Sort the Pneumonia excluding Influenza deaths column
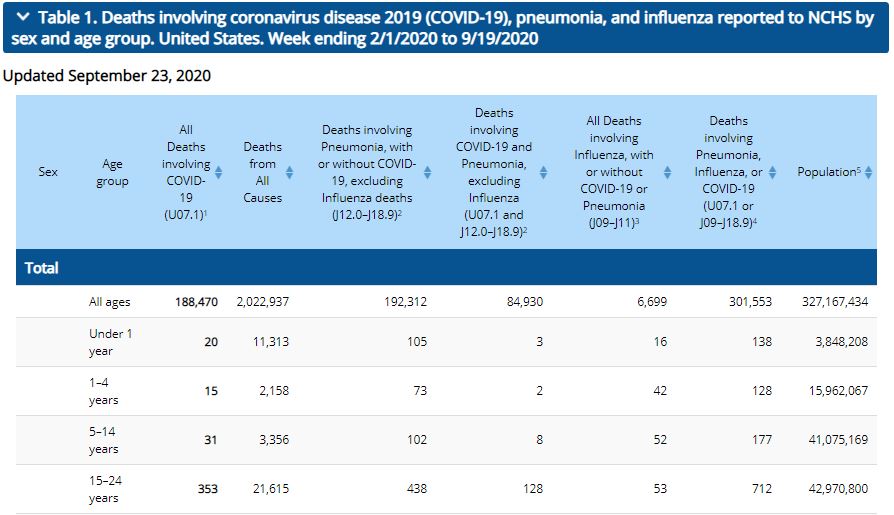This screenshot has width=894, height=515. 427,172
